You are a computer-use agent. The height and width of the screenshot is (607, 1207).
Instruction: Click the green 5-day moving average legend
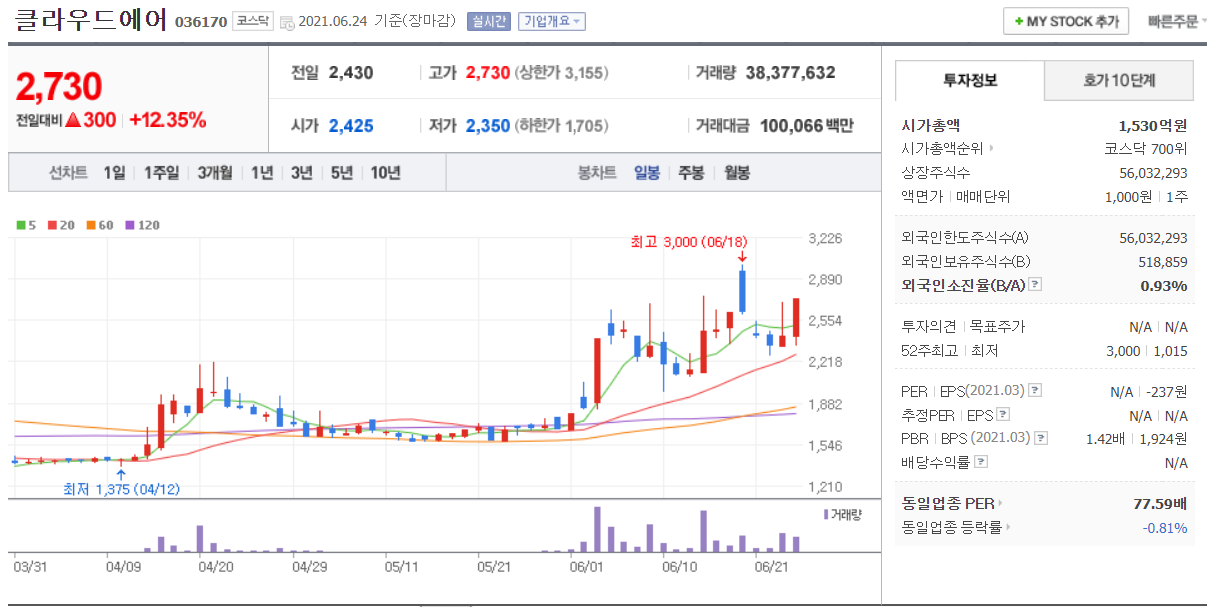[x=25, y=225]
